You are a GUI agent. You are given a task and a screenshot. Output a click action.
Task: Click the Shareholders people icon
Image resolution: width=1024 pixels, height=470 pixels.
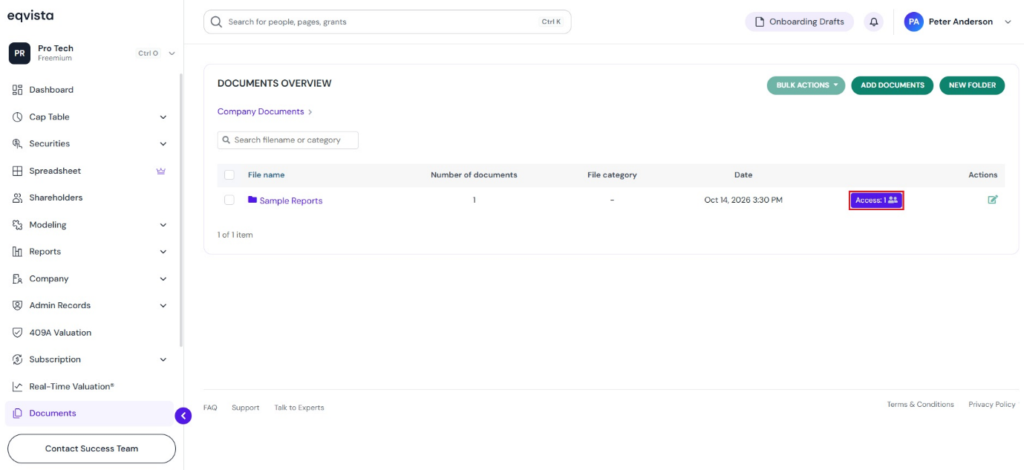click(18, 198)
